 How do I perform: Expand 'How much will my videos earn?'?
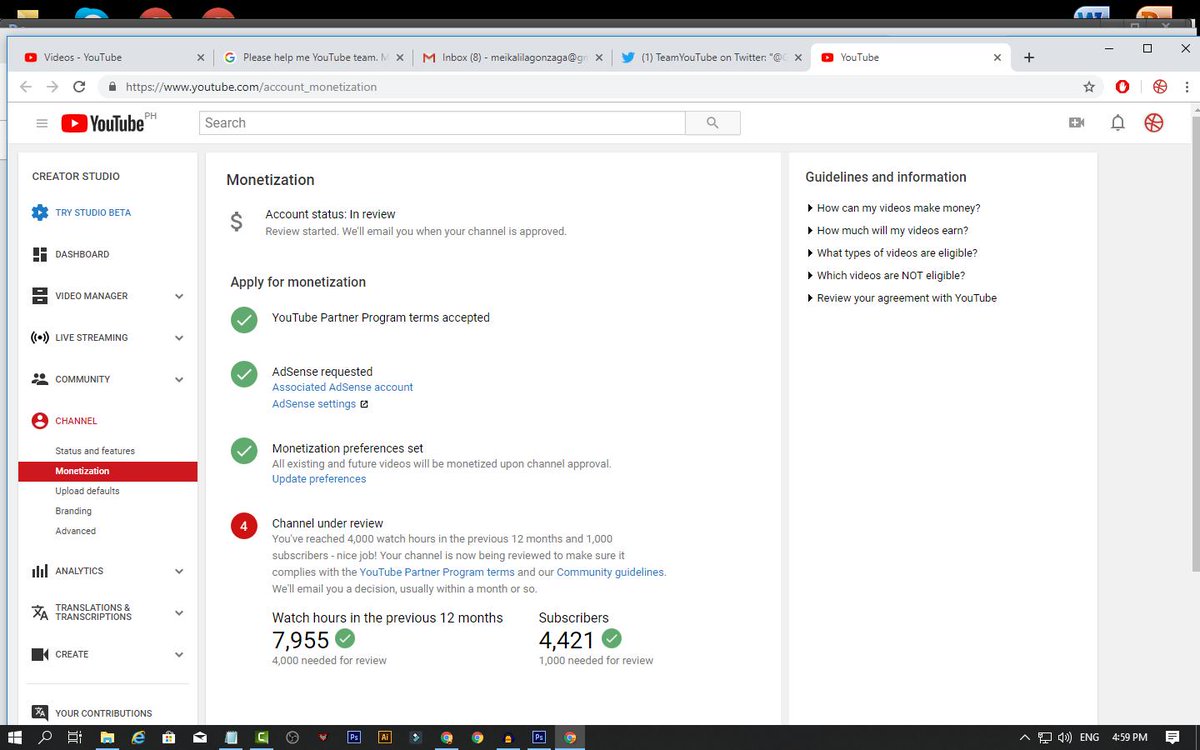[887, 230]
